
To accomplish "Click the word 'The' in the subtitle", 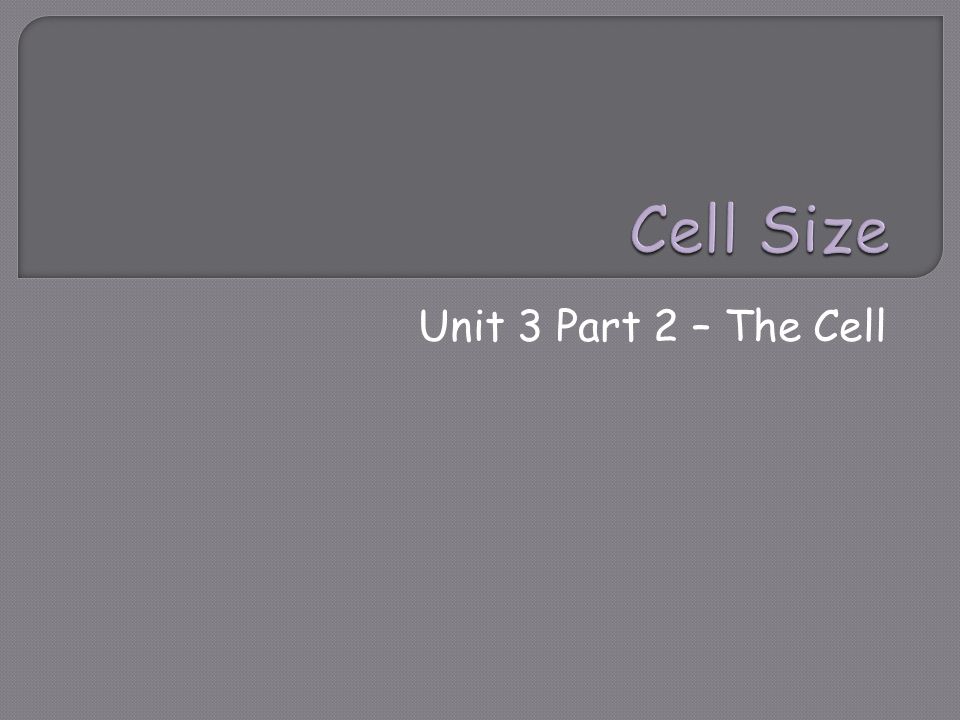I will click(765, 325).
